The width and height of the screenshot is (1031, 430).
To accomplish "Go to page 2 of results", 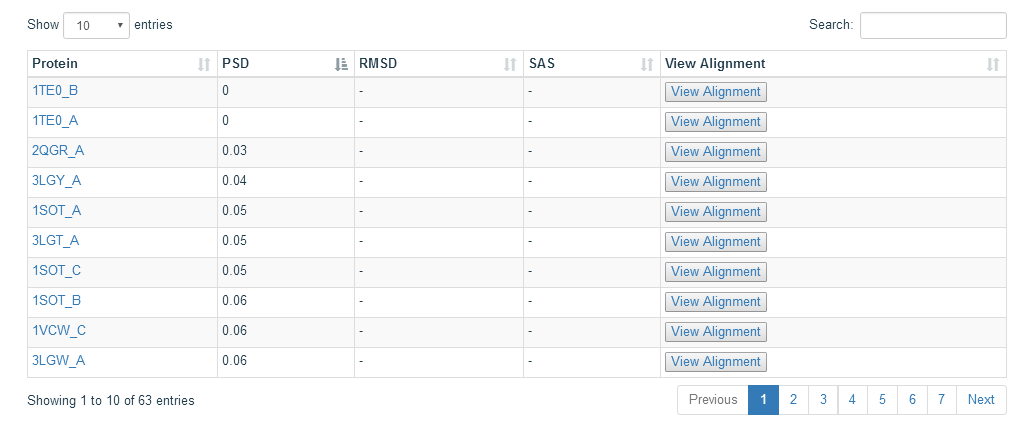I will point(794,400).
